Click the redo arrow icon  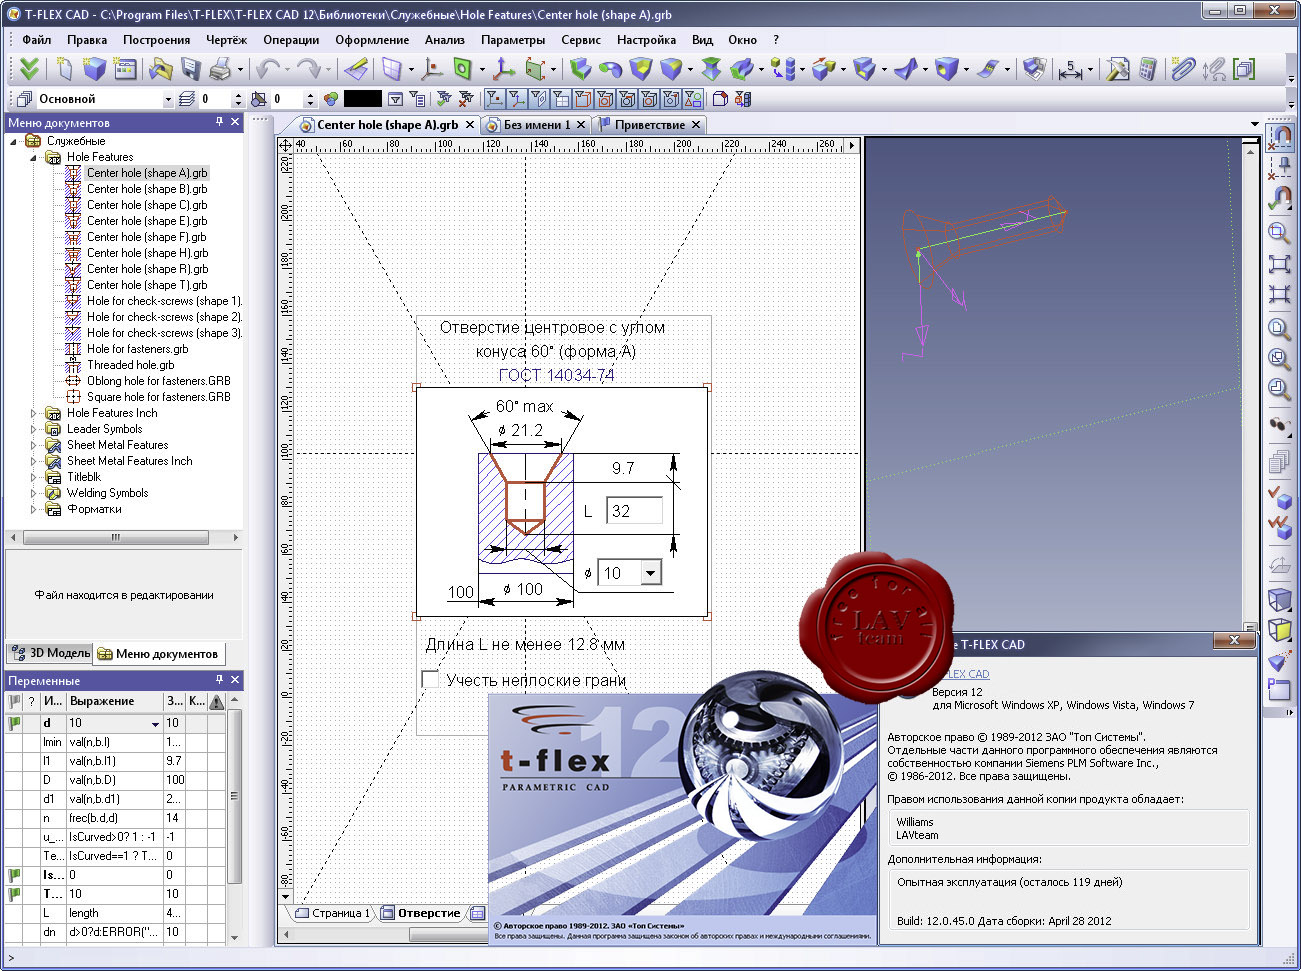coord(309,69)
